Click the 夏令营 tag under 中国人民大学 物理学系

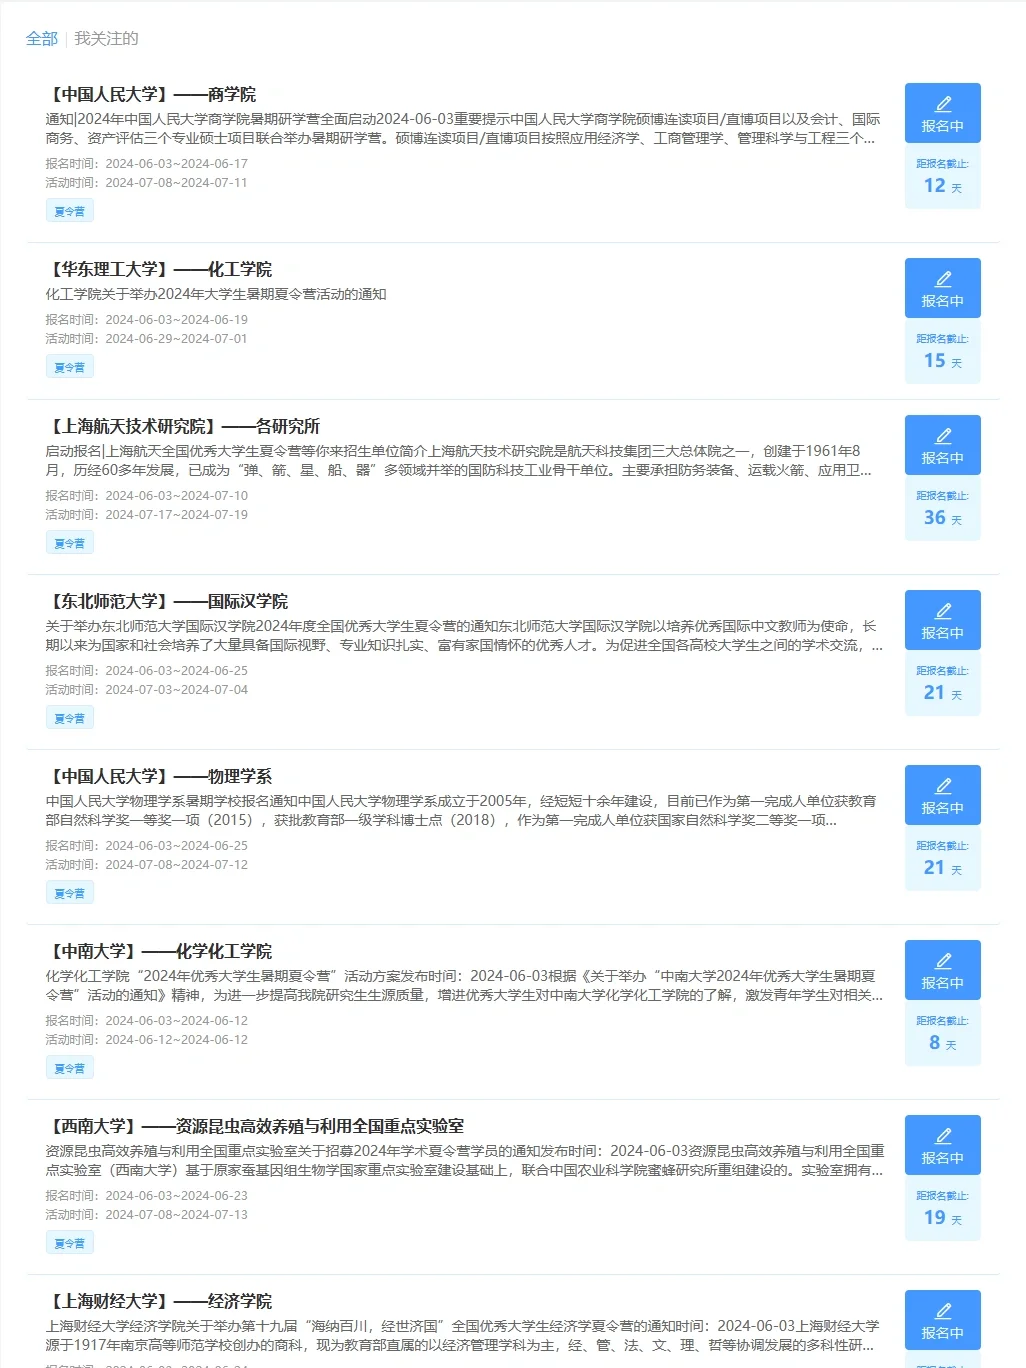[70, 893]
